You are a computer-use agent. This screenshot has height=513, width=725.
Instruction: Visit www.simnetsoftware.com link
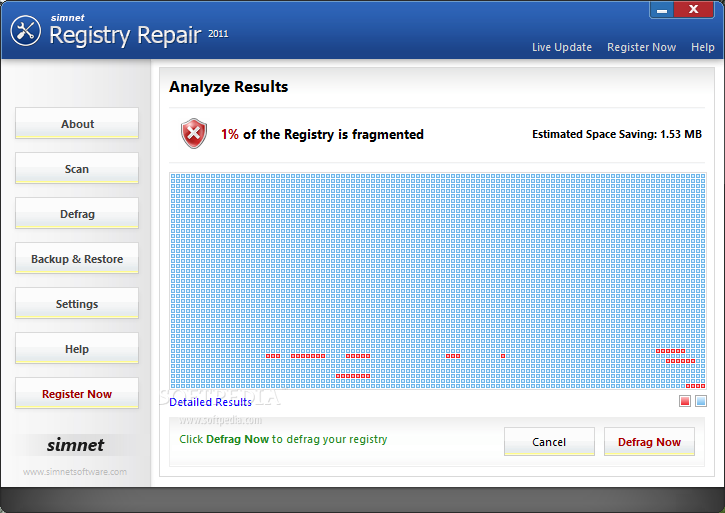[x=75, y=472]
